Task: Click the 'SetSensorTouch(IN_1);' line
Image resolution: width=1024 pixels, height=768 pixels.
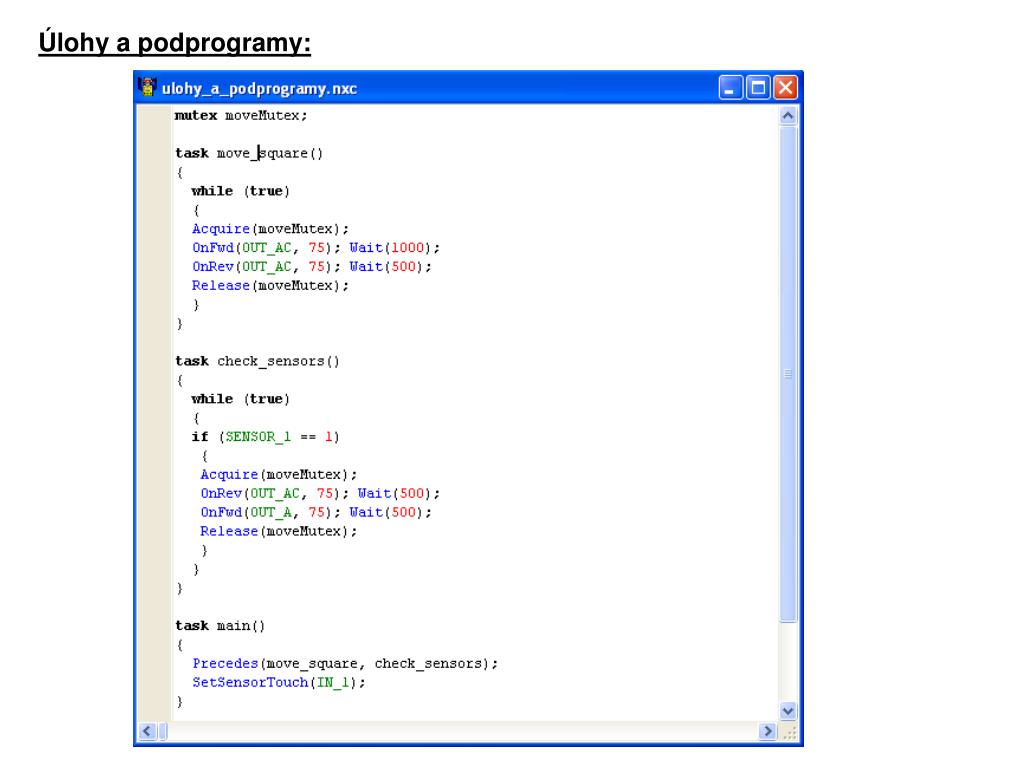Action: pyautogui.click(x=279, y=683)
